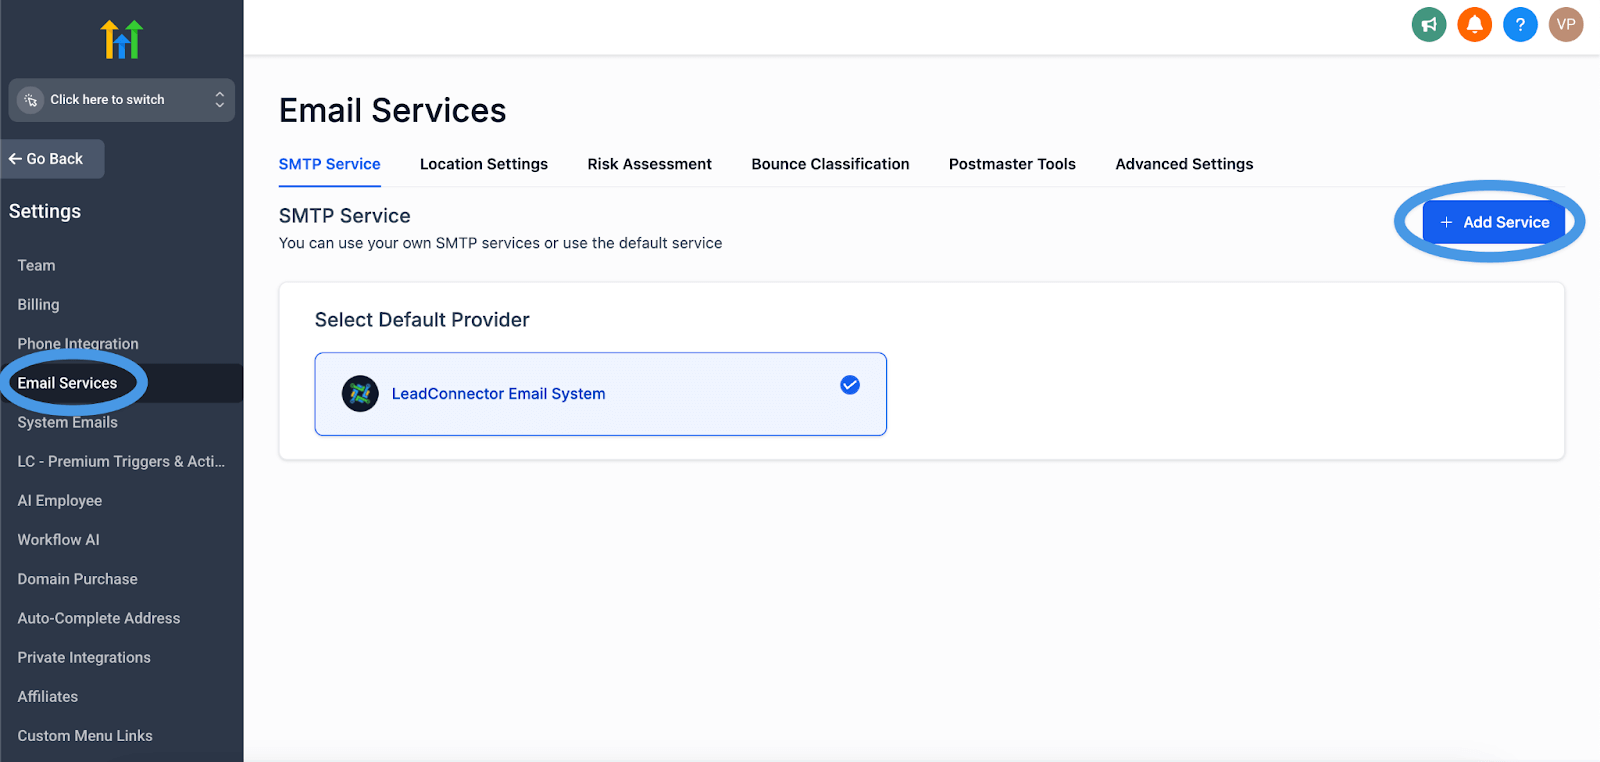1600x762 pixels.
Task: Open the help question mark icon
Action: pos(1520,24)
